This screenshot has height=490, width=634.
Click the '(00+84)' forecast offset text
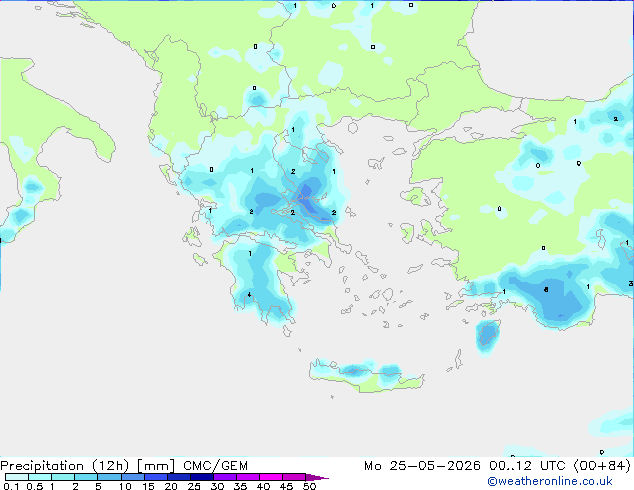tap(602, 466)
